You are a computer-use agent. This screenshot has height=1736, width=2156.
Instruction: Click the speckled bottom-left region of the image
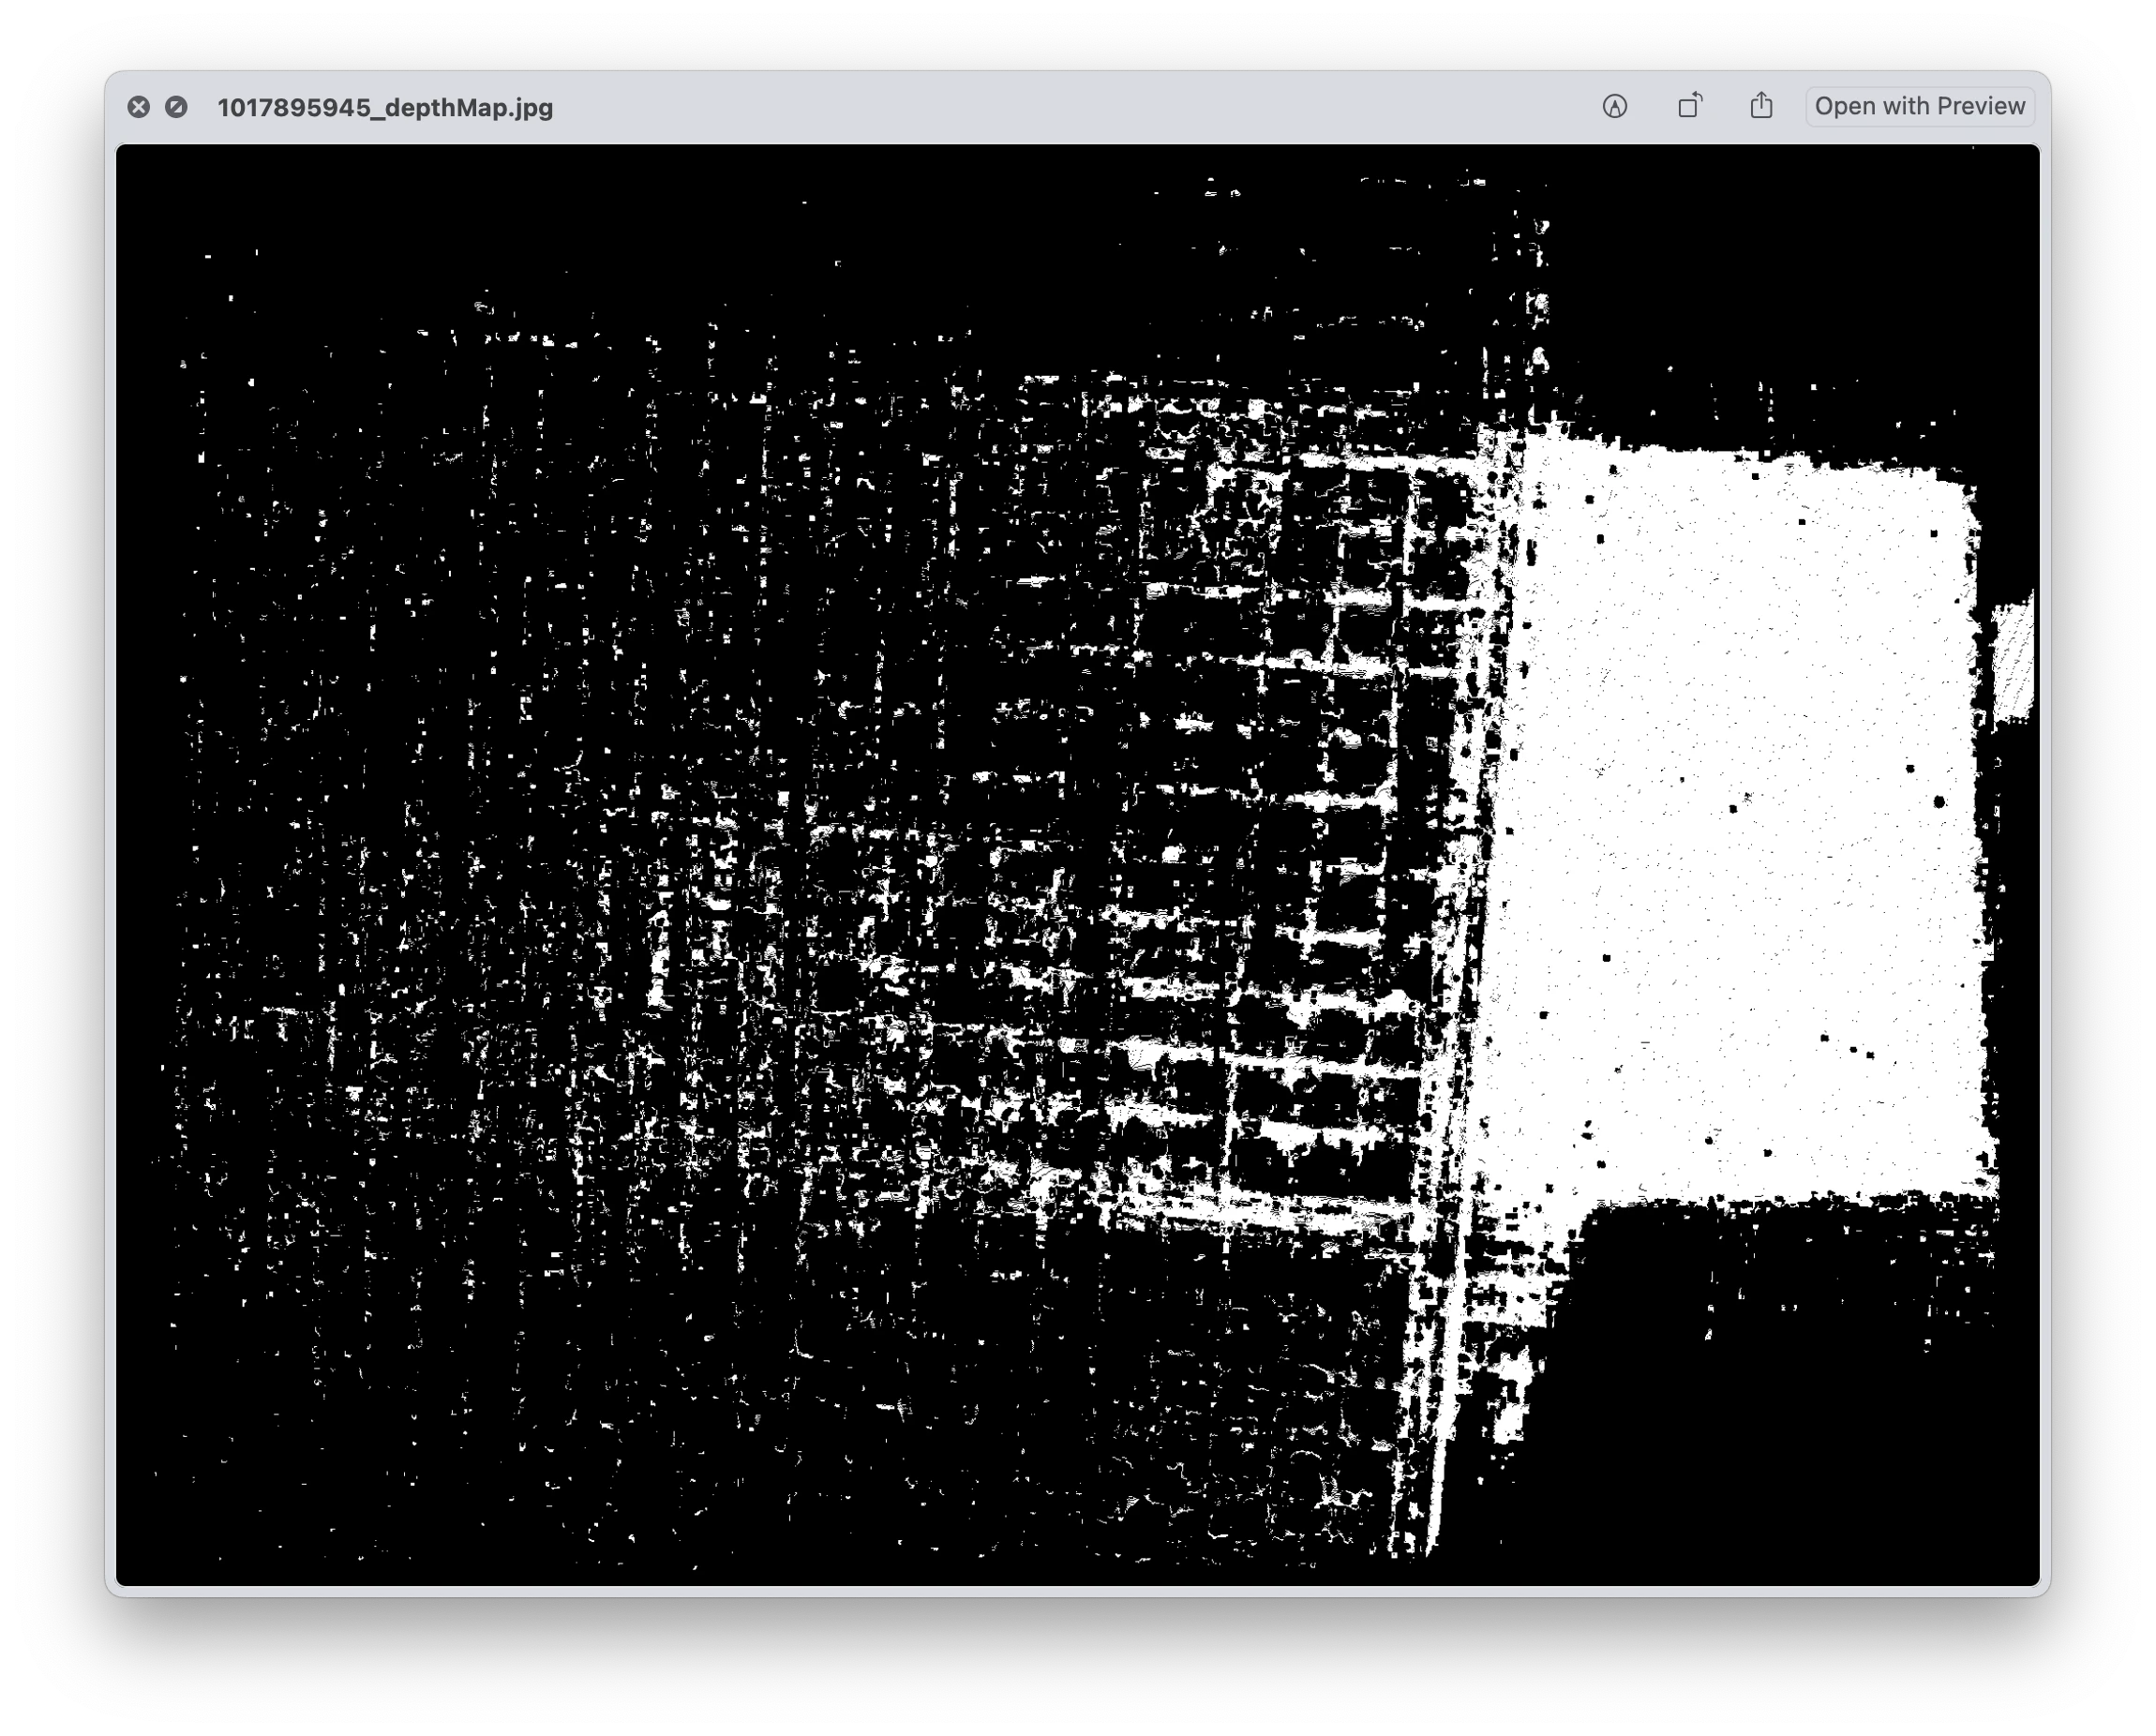(350, 1400)
